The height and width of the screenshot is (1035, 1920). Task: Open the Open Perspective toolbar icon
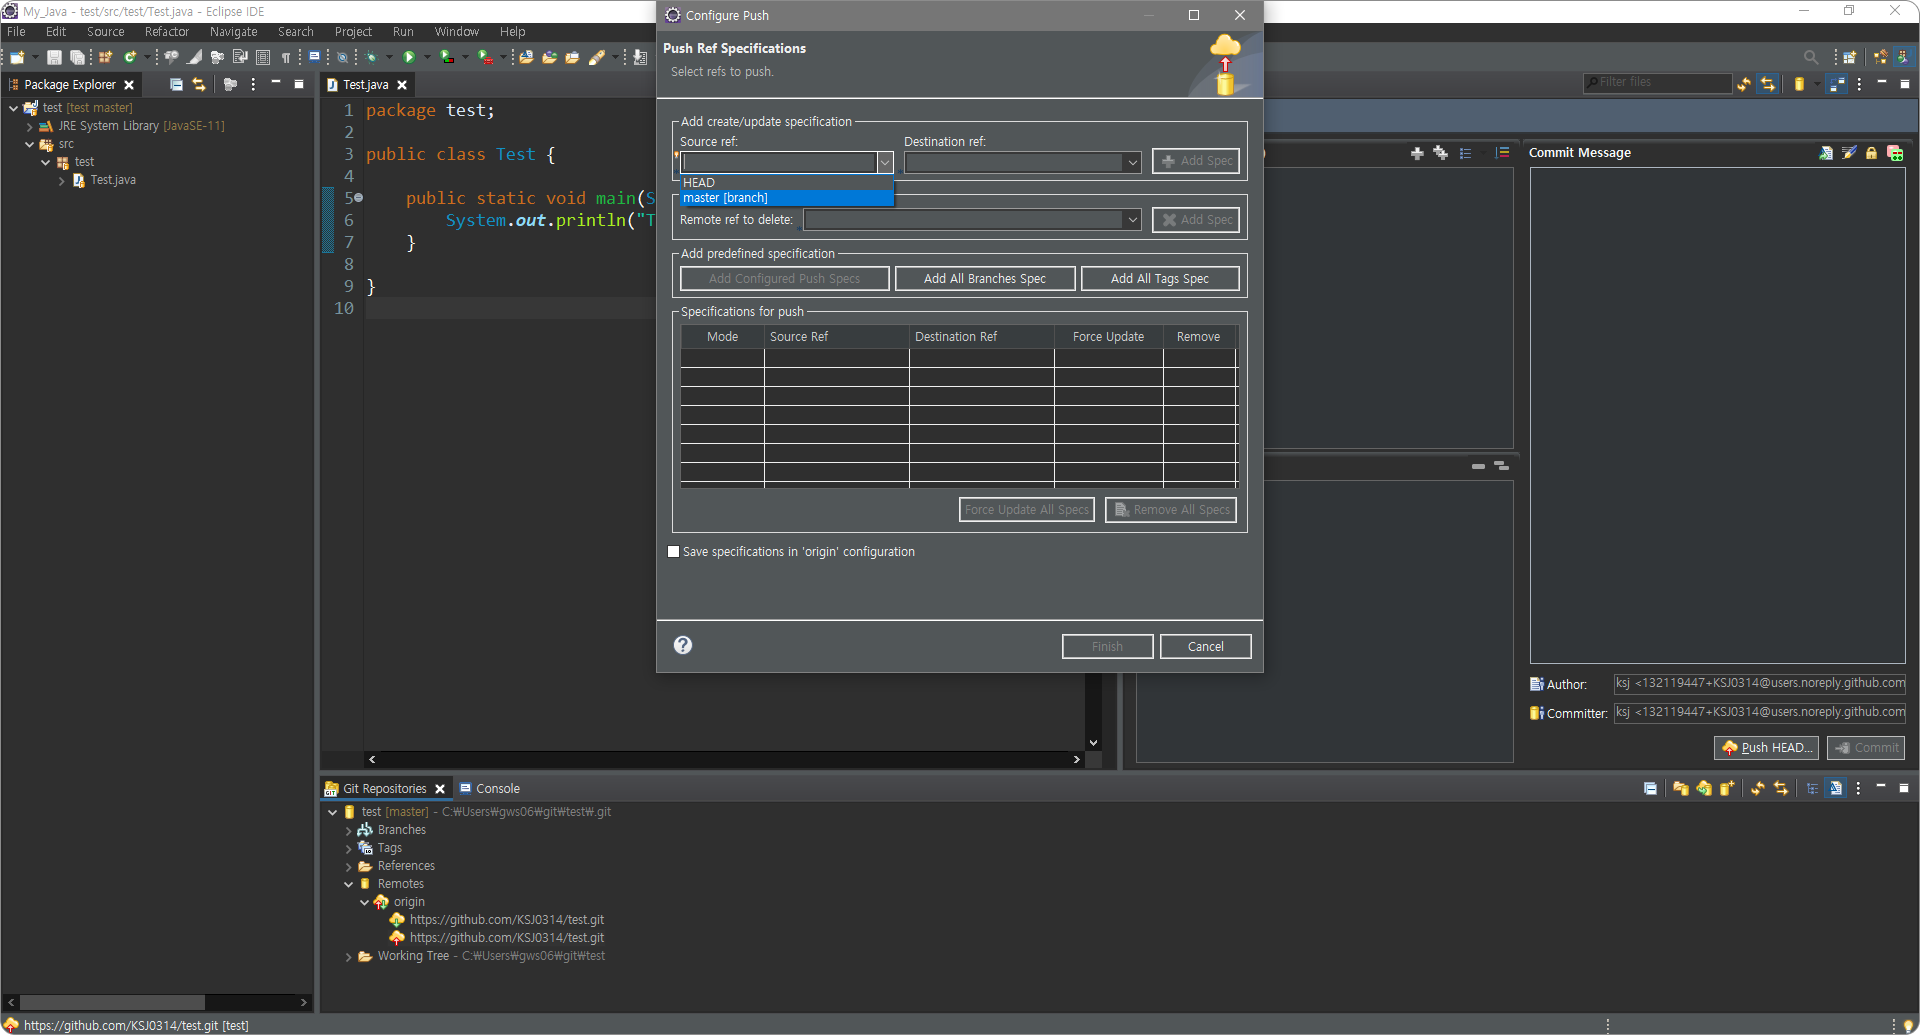click(1849, 57)
